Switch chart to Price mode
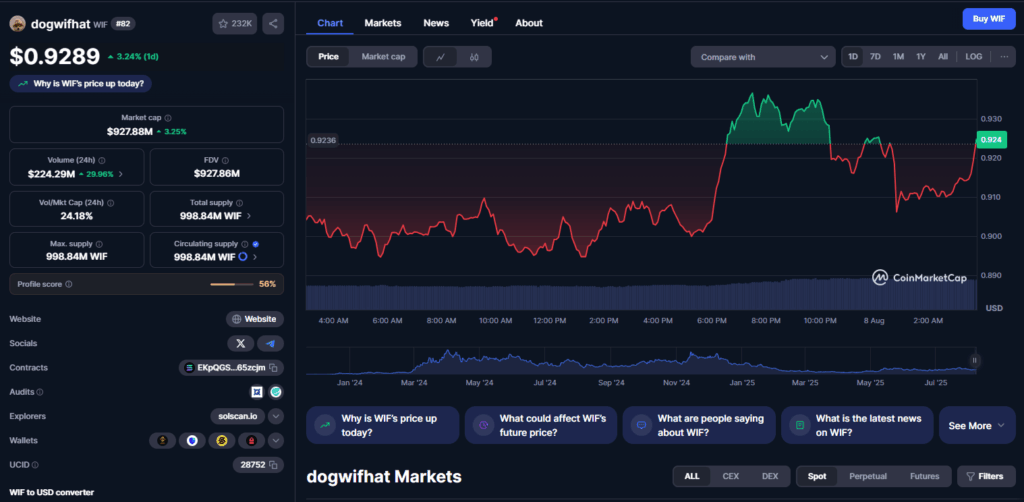1024x502 pixels. coord(328,57)
